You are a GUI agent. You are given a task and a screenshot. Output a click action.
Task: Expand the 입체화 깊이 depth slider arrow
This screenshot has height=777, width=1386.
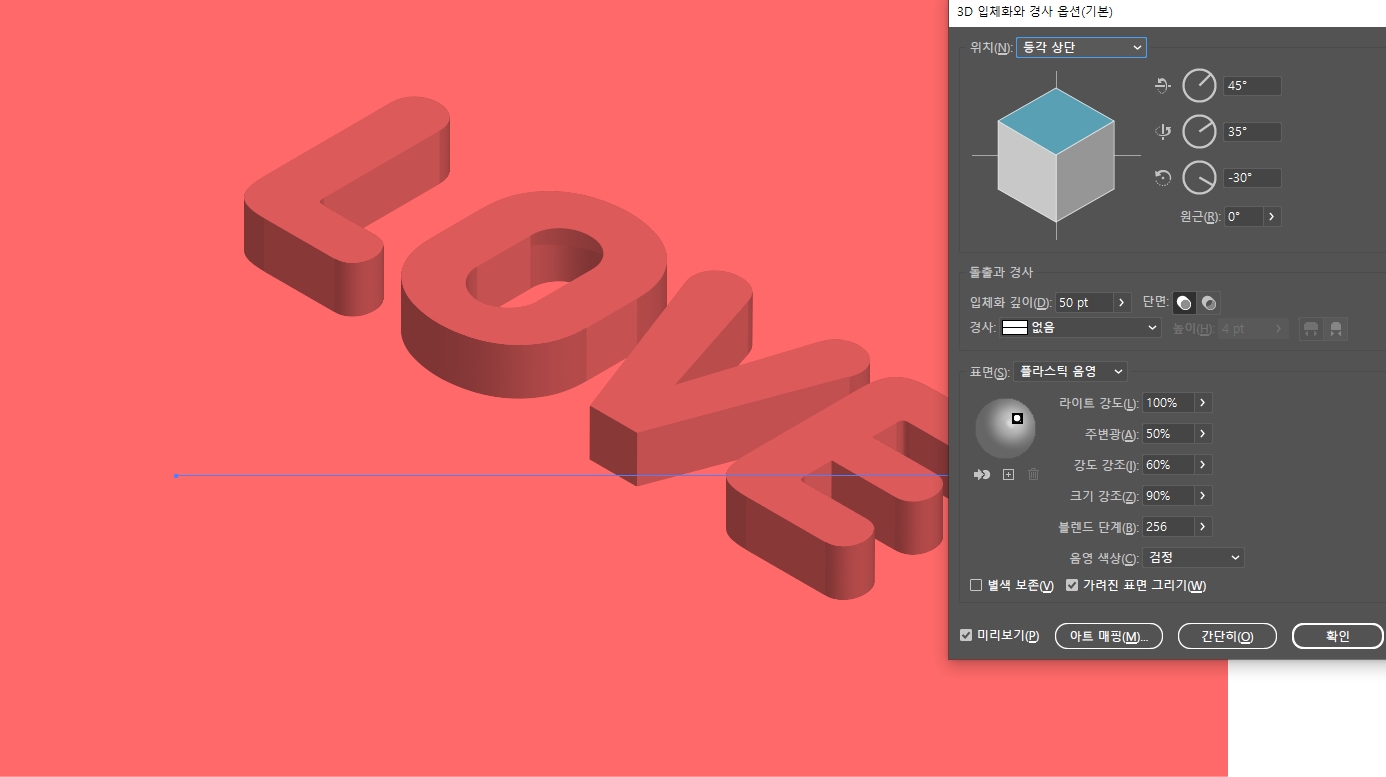(x=1122, y=302)
